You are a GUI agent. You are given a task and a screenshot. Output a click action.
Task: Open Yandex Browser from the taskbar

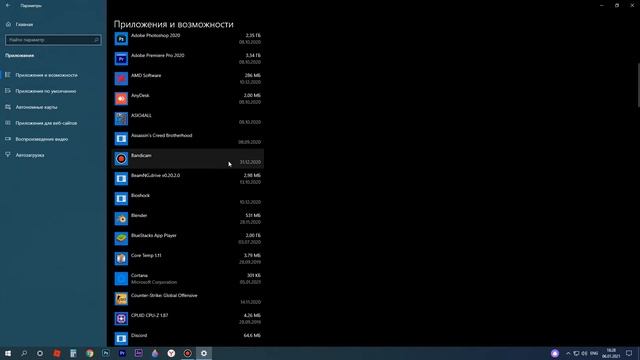171,353
